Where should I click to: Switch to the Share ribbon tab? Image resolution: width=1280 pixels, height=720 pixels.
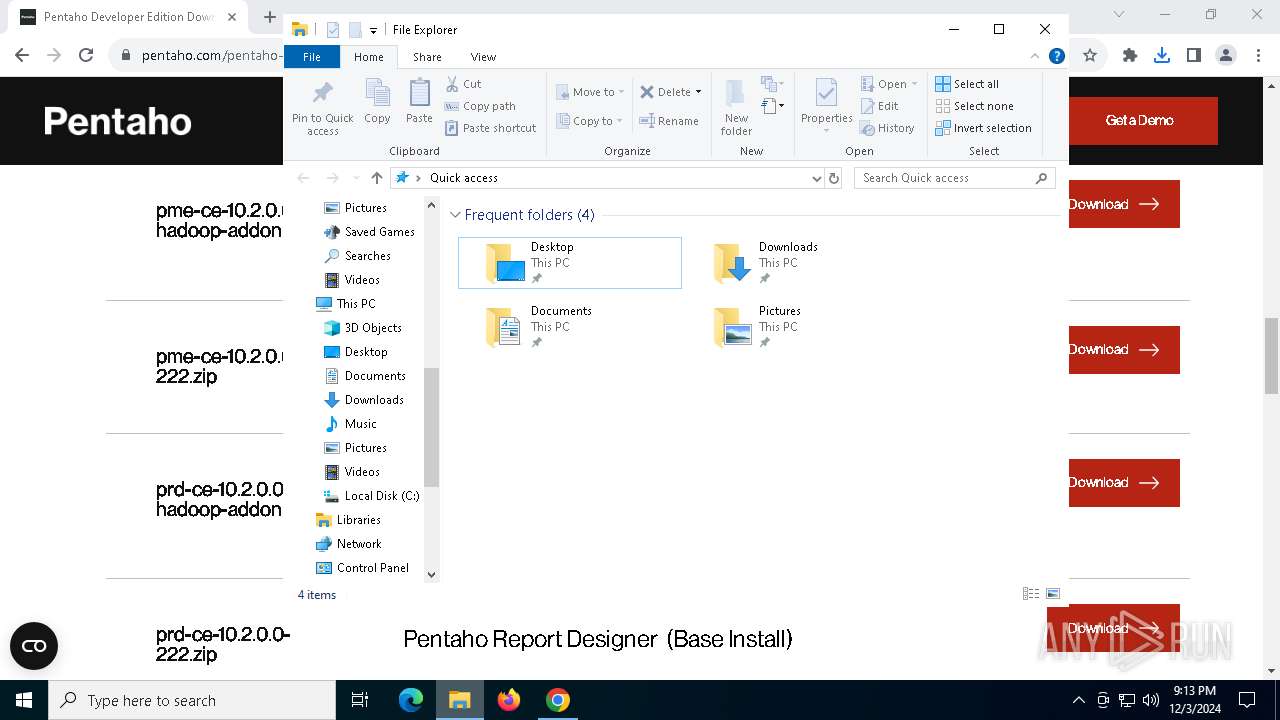(427, 57)
